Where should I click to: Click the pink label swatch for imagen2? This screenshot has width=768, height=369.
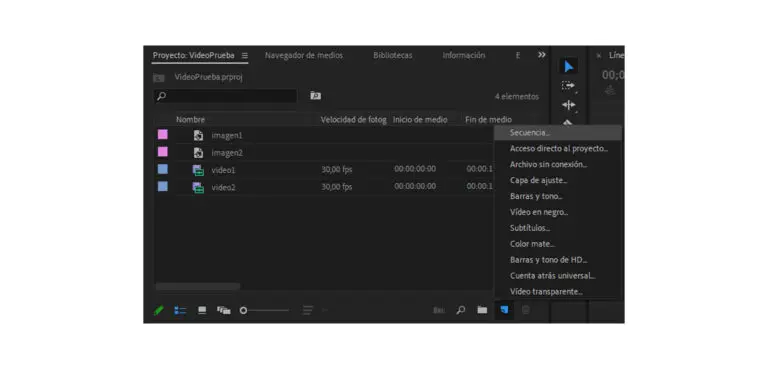(x=163, y=152)
